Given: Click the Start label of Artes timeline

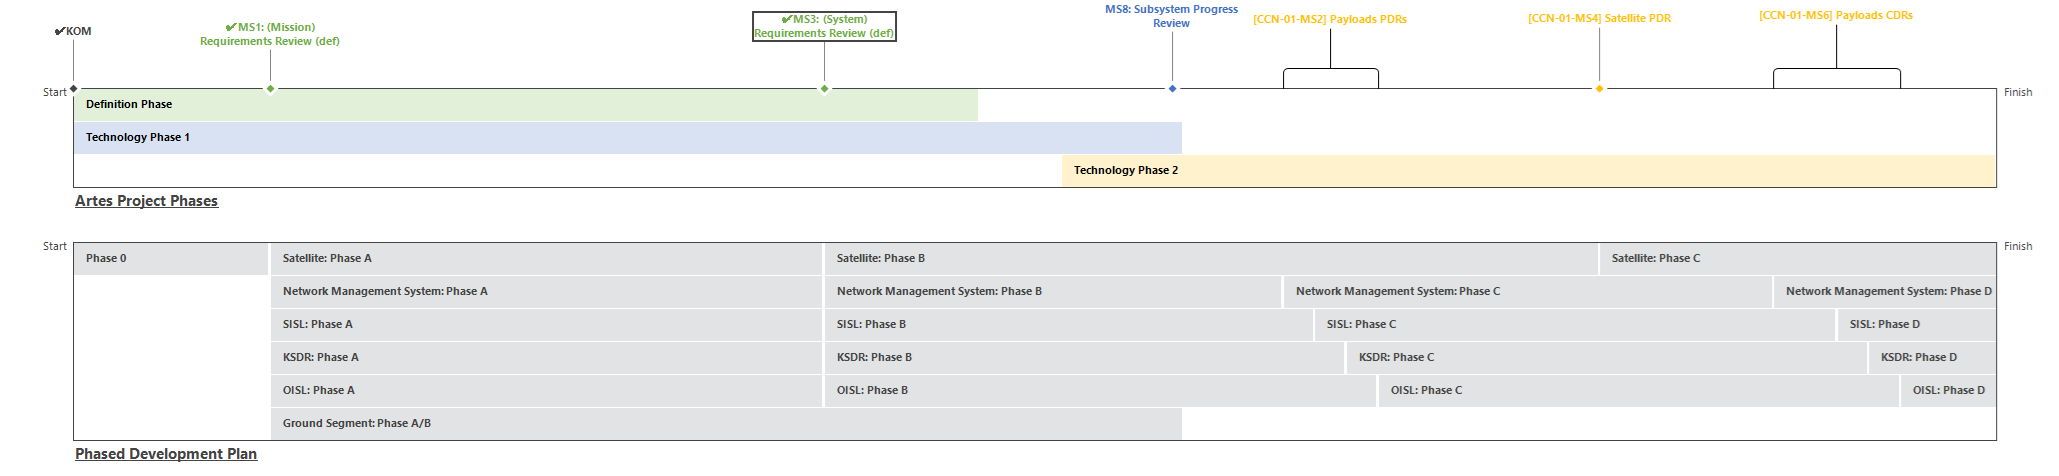Looking at the screenshot, I should point(55,92).
